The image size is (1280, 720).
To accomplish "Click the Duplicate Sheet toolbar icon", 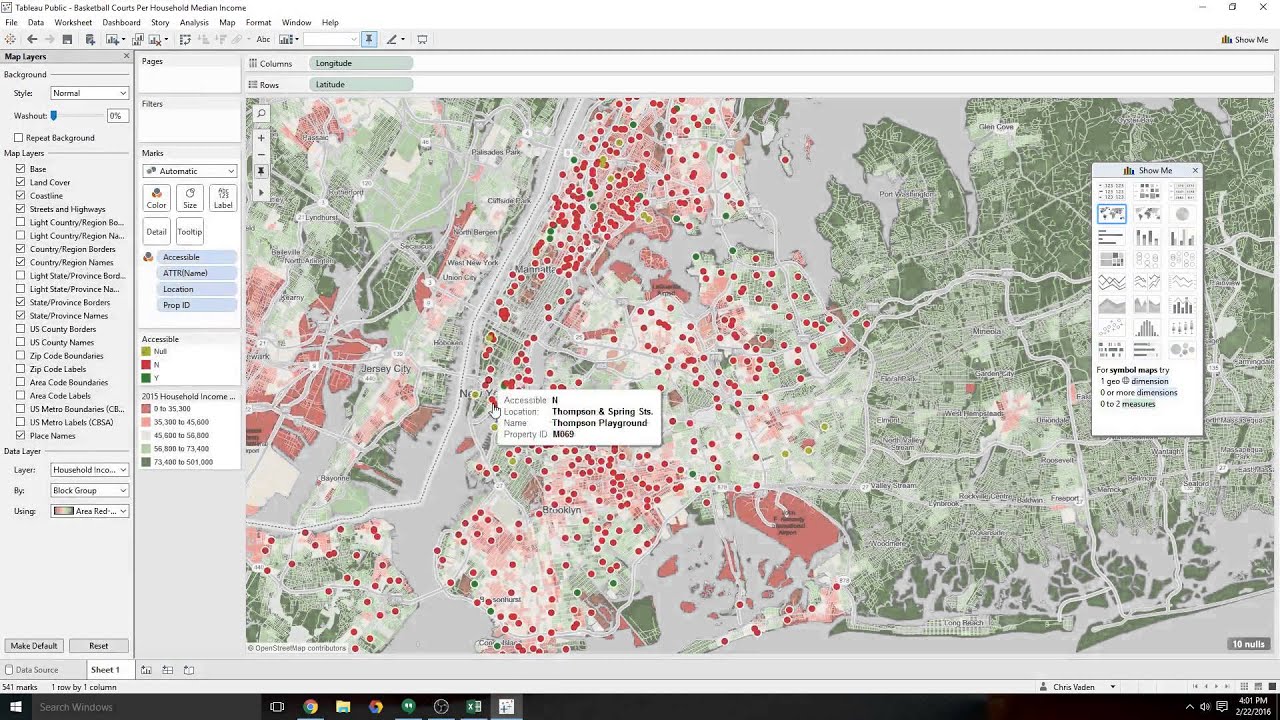I will 138,39.
